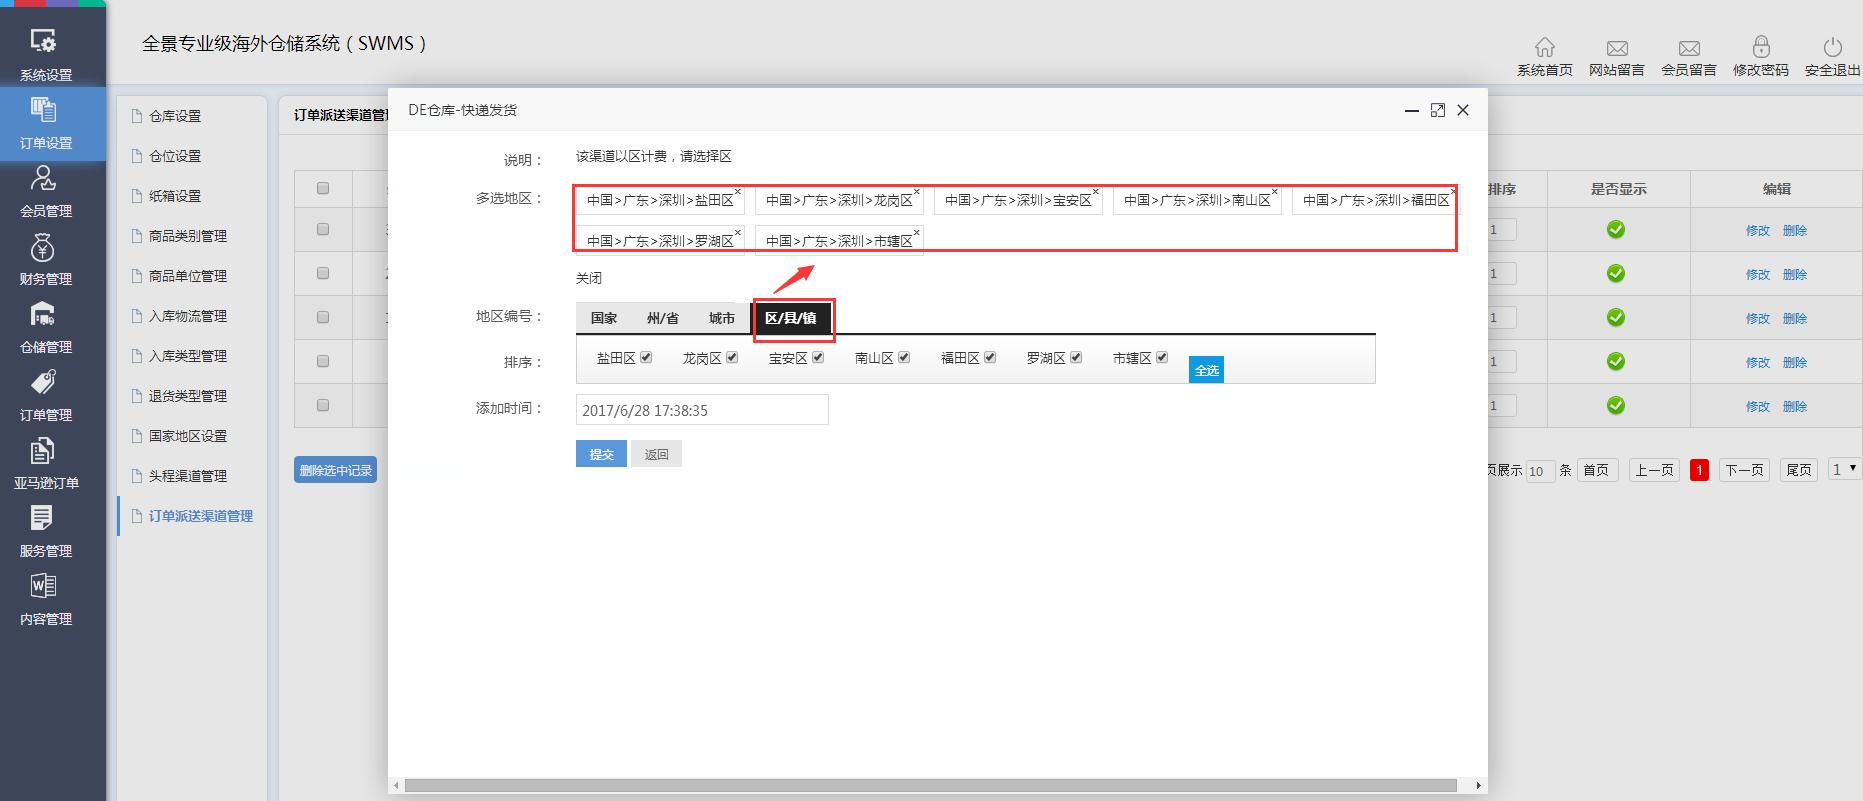This screenshot has height=801, width=1863.
Task: Click the 删除选中记录 button
Action: (x=335, y=470)
